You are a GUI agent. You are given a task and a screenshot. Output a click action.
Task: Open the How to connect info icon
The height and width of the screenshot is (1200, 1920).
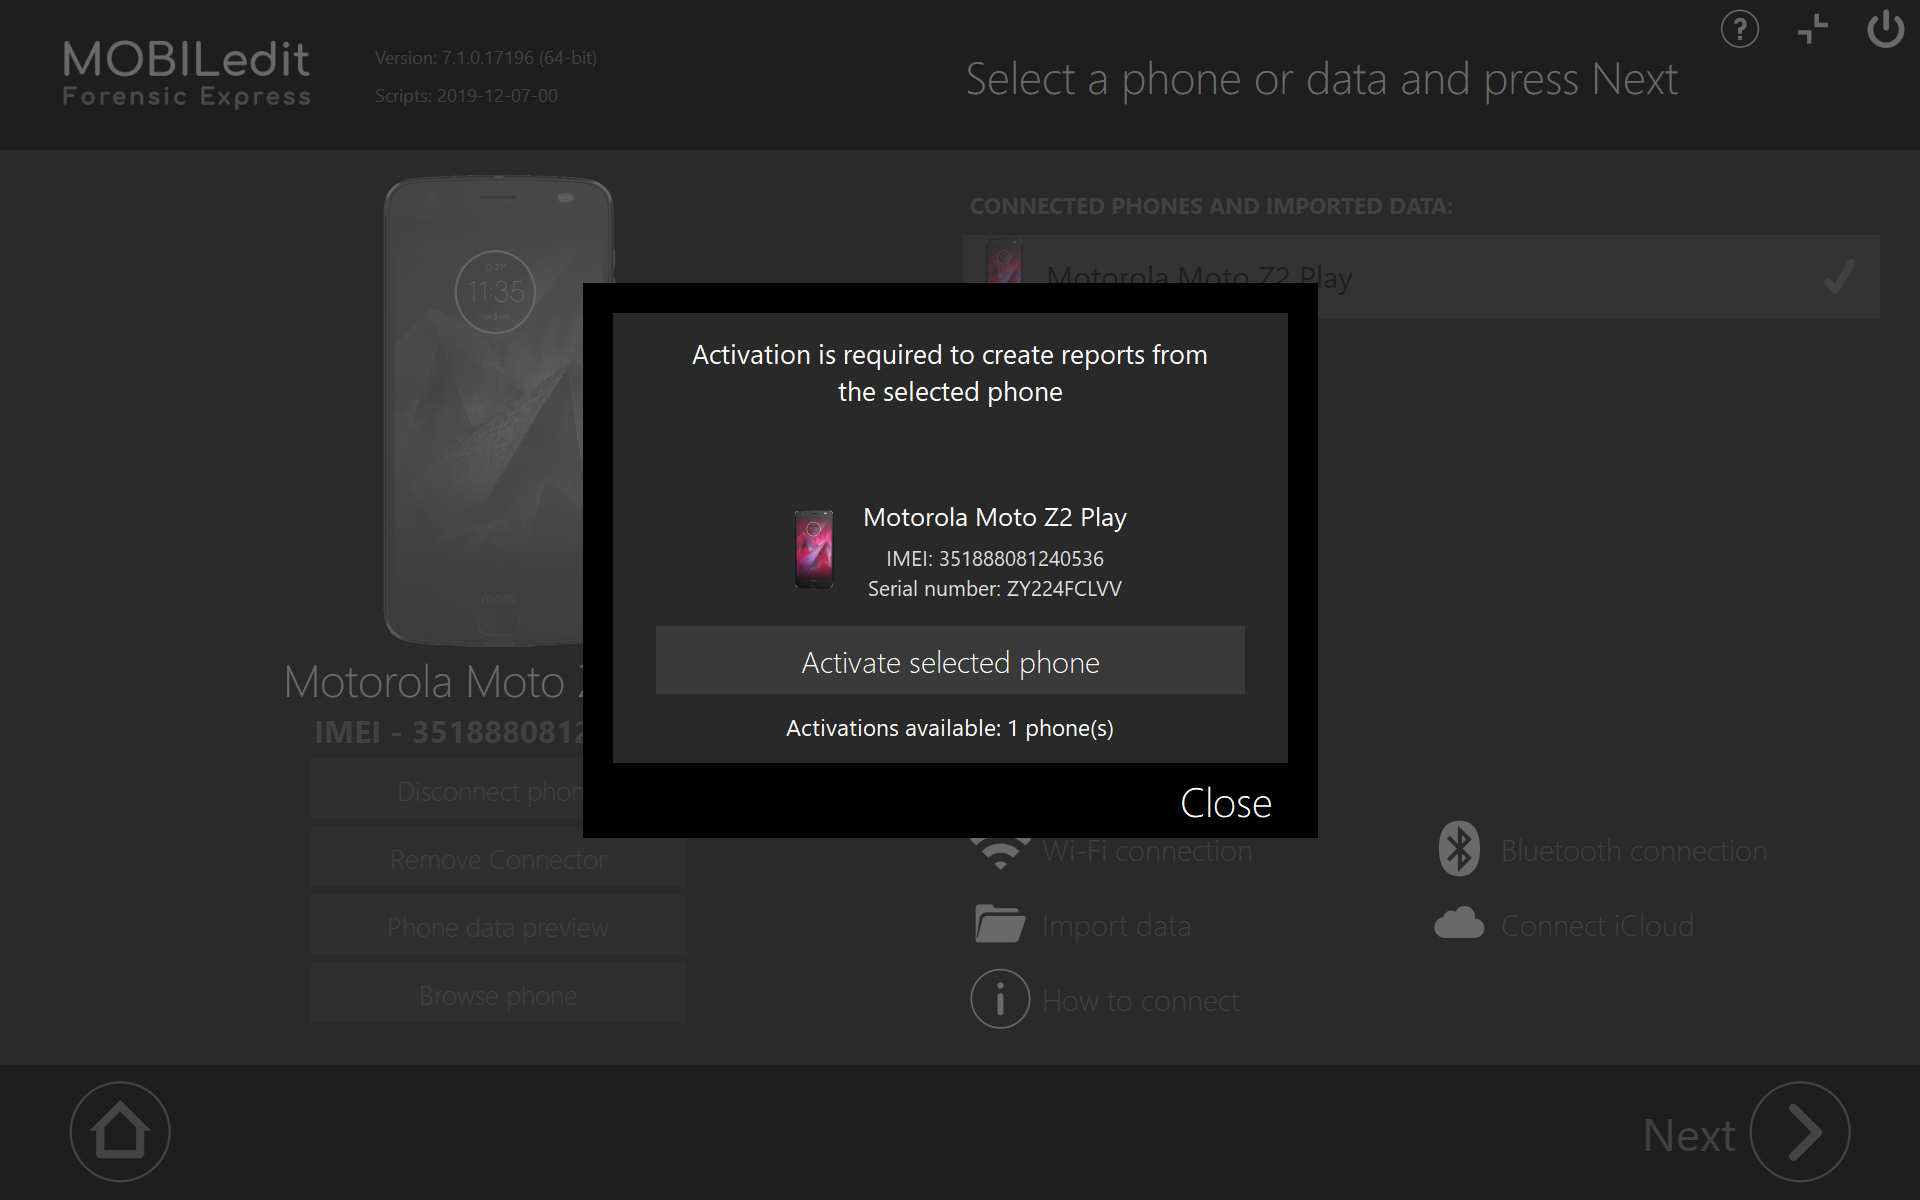(x=1000, y=998)
